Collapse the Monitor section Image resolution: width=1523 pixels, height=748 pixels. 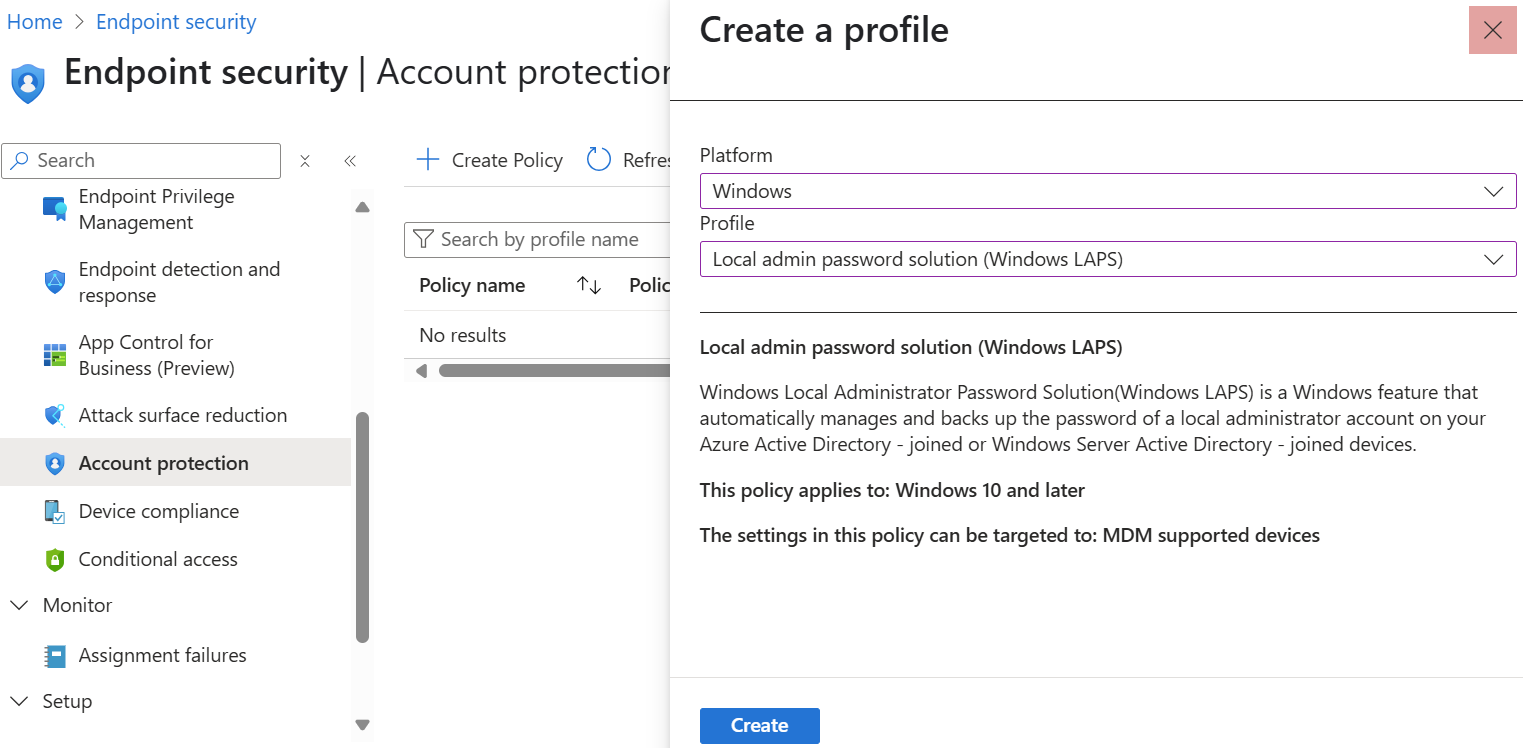tap(19, 605)
